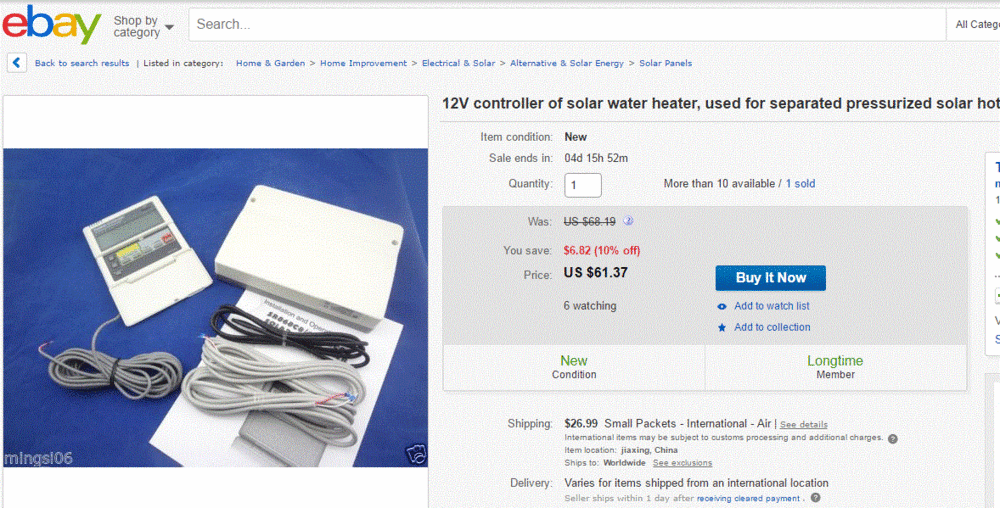Click the Add to watch list link
Viewport: 1000px width, 508px height.
coord(771,306)
